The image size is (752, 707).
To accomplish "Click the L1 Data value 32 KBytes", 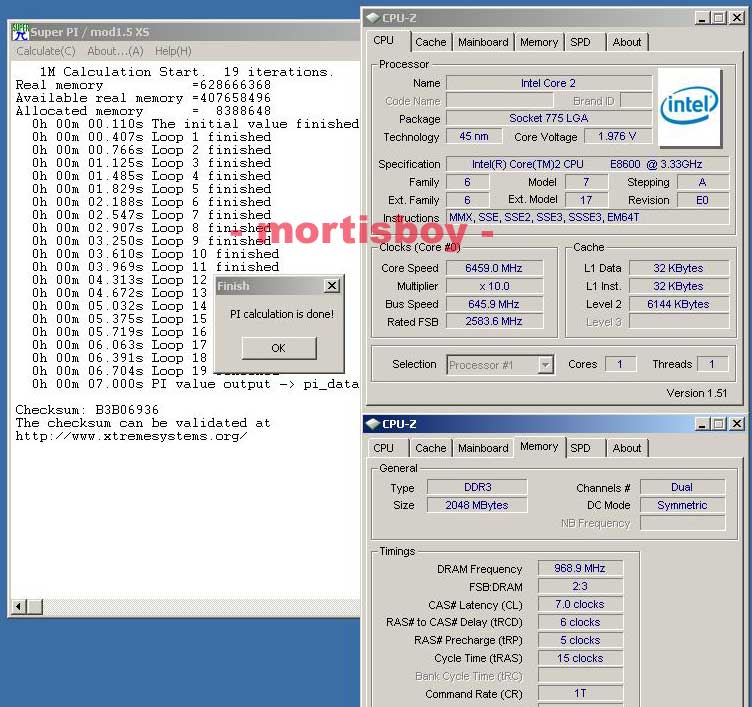I will (678, 268).
